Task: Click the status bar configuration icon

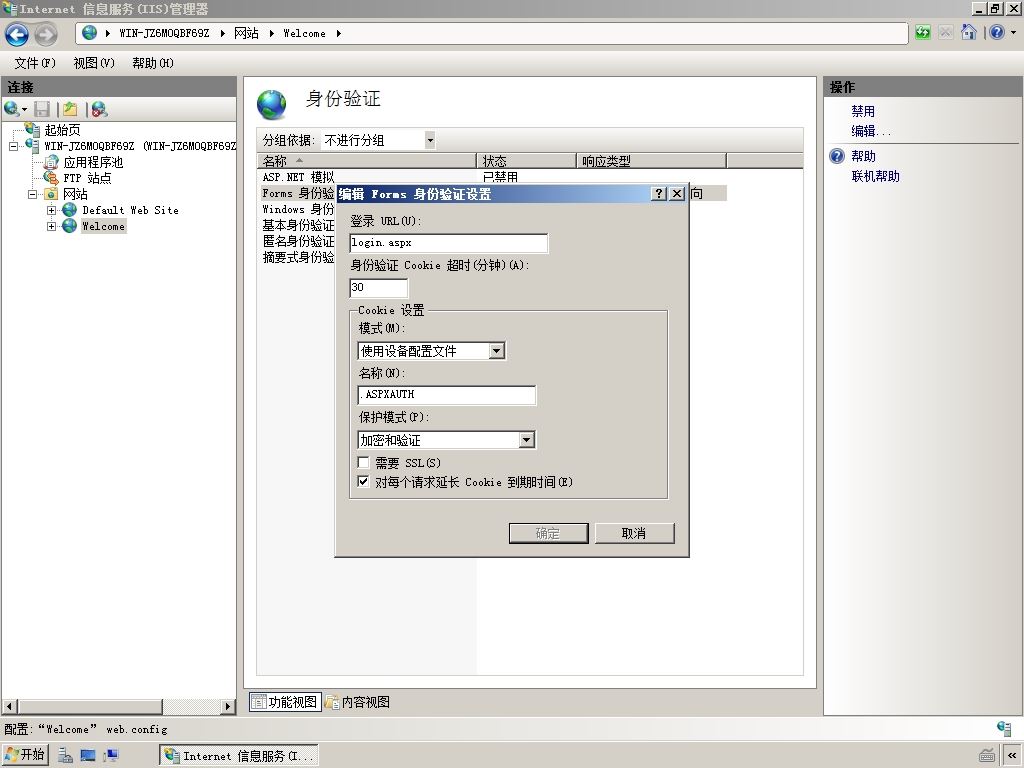Action: [1004, 728]
